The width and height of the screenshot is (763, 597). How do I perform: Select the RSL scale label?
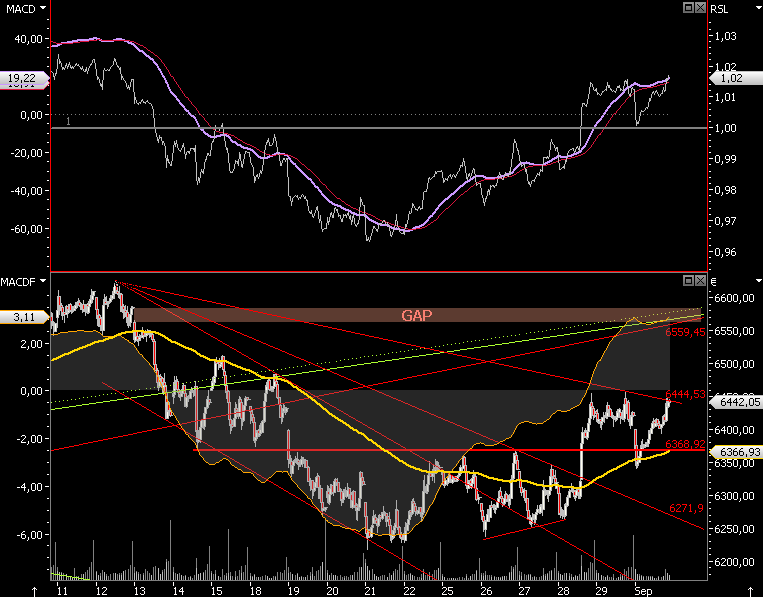719,9
